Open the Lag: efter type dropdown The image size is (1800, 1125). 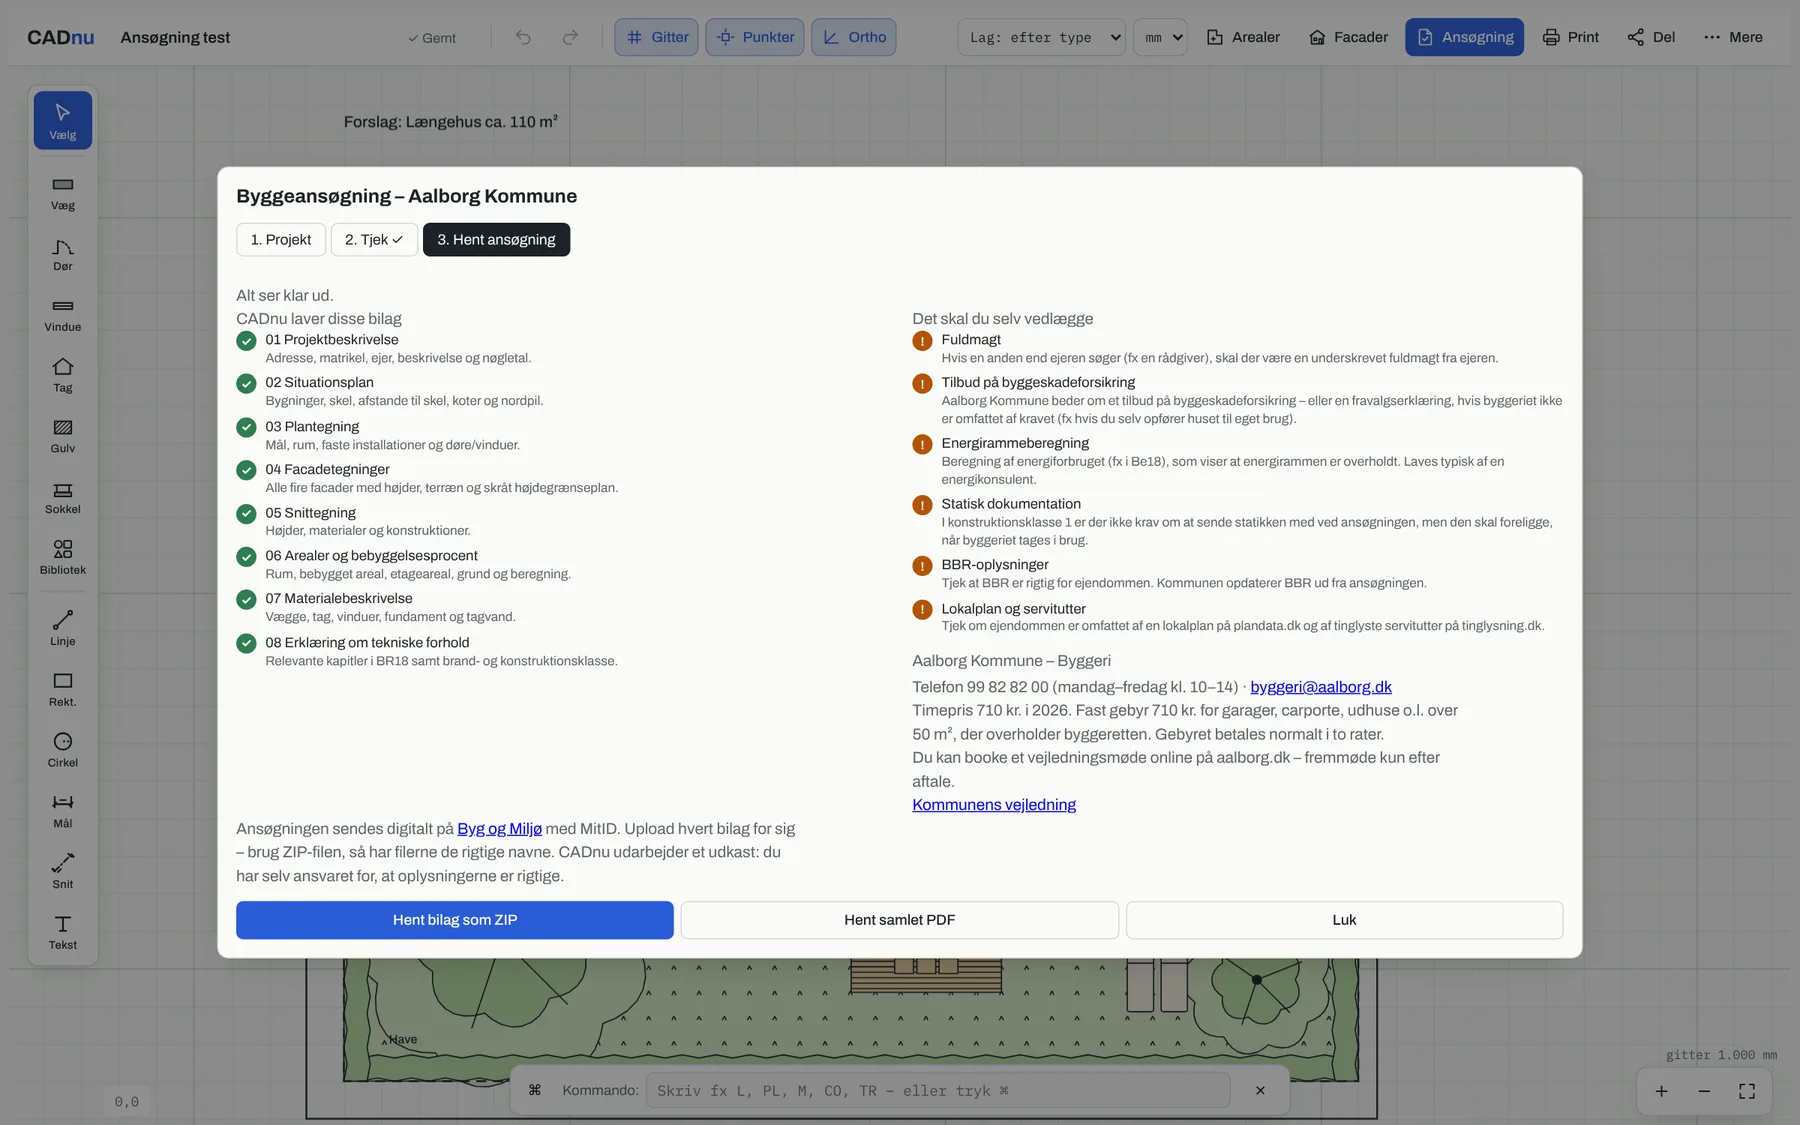(x=1042, y=37)
